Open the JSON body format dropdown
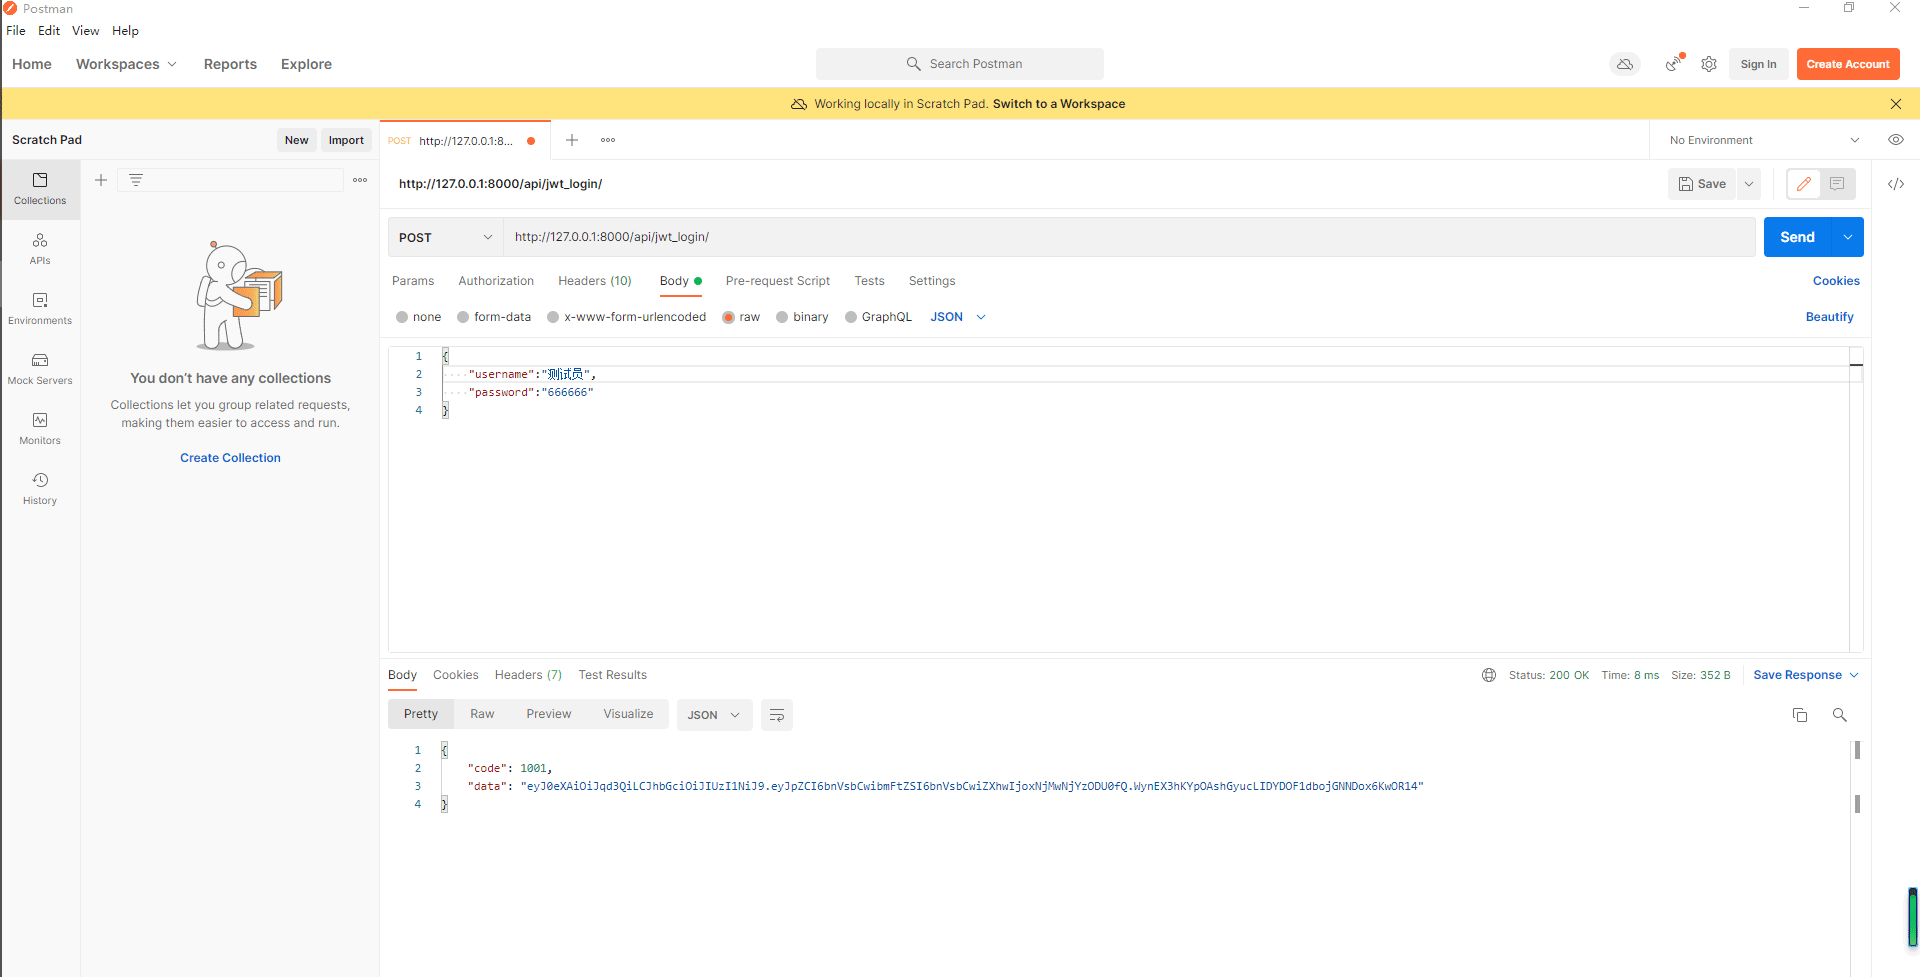1920x977 pixels. 958,317
